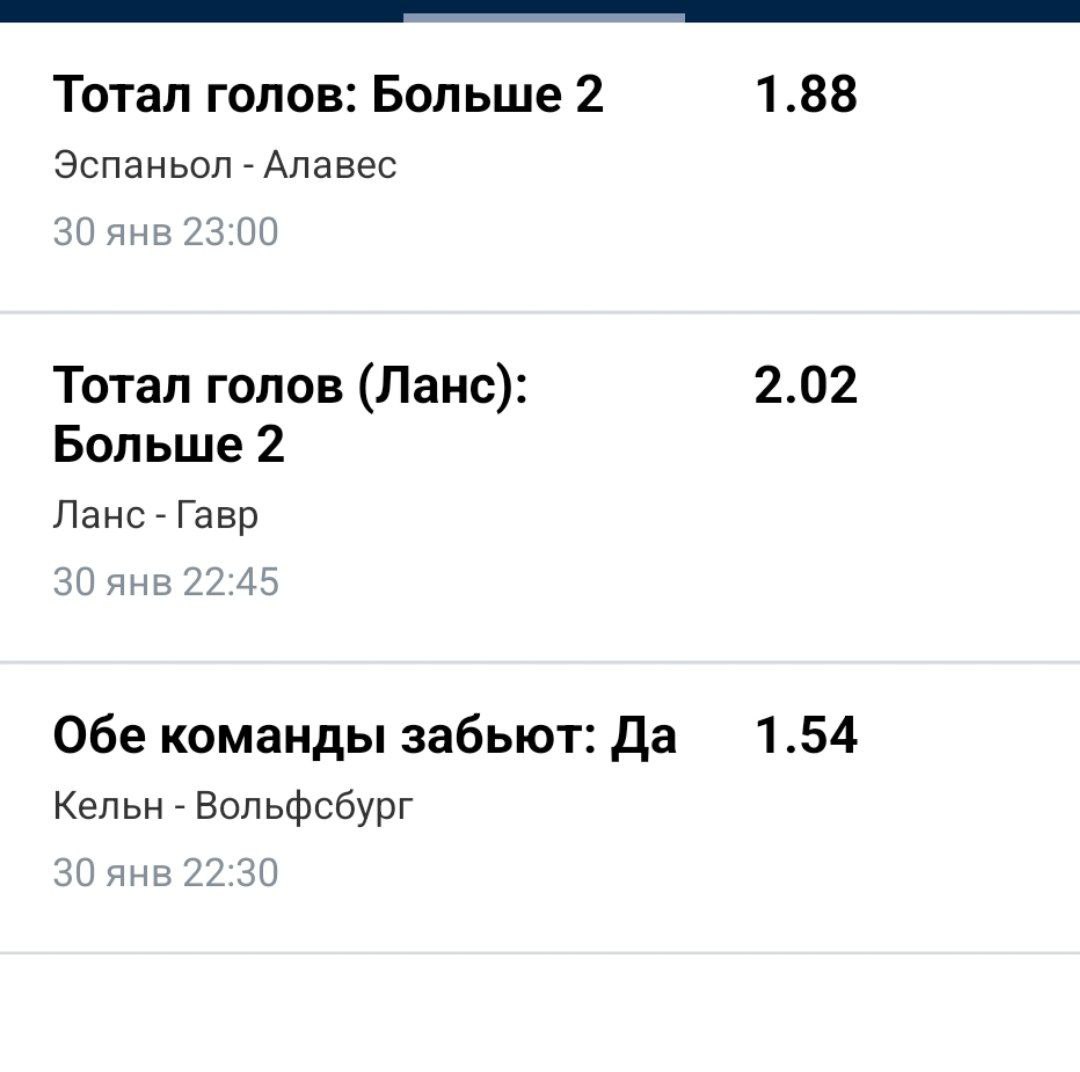Tap the dark header left of the tab indicator
Screen dimensions: 1080x1072
200,10
